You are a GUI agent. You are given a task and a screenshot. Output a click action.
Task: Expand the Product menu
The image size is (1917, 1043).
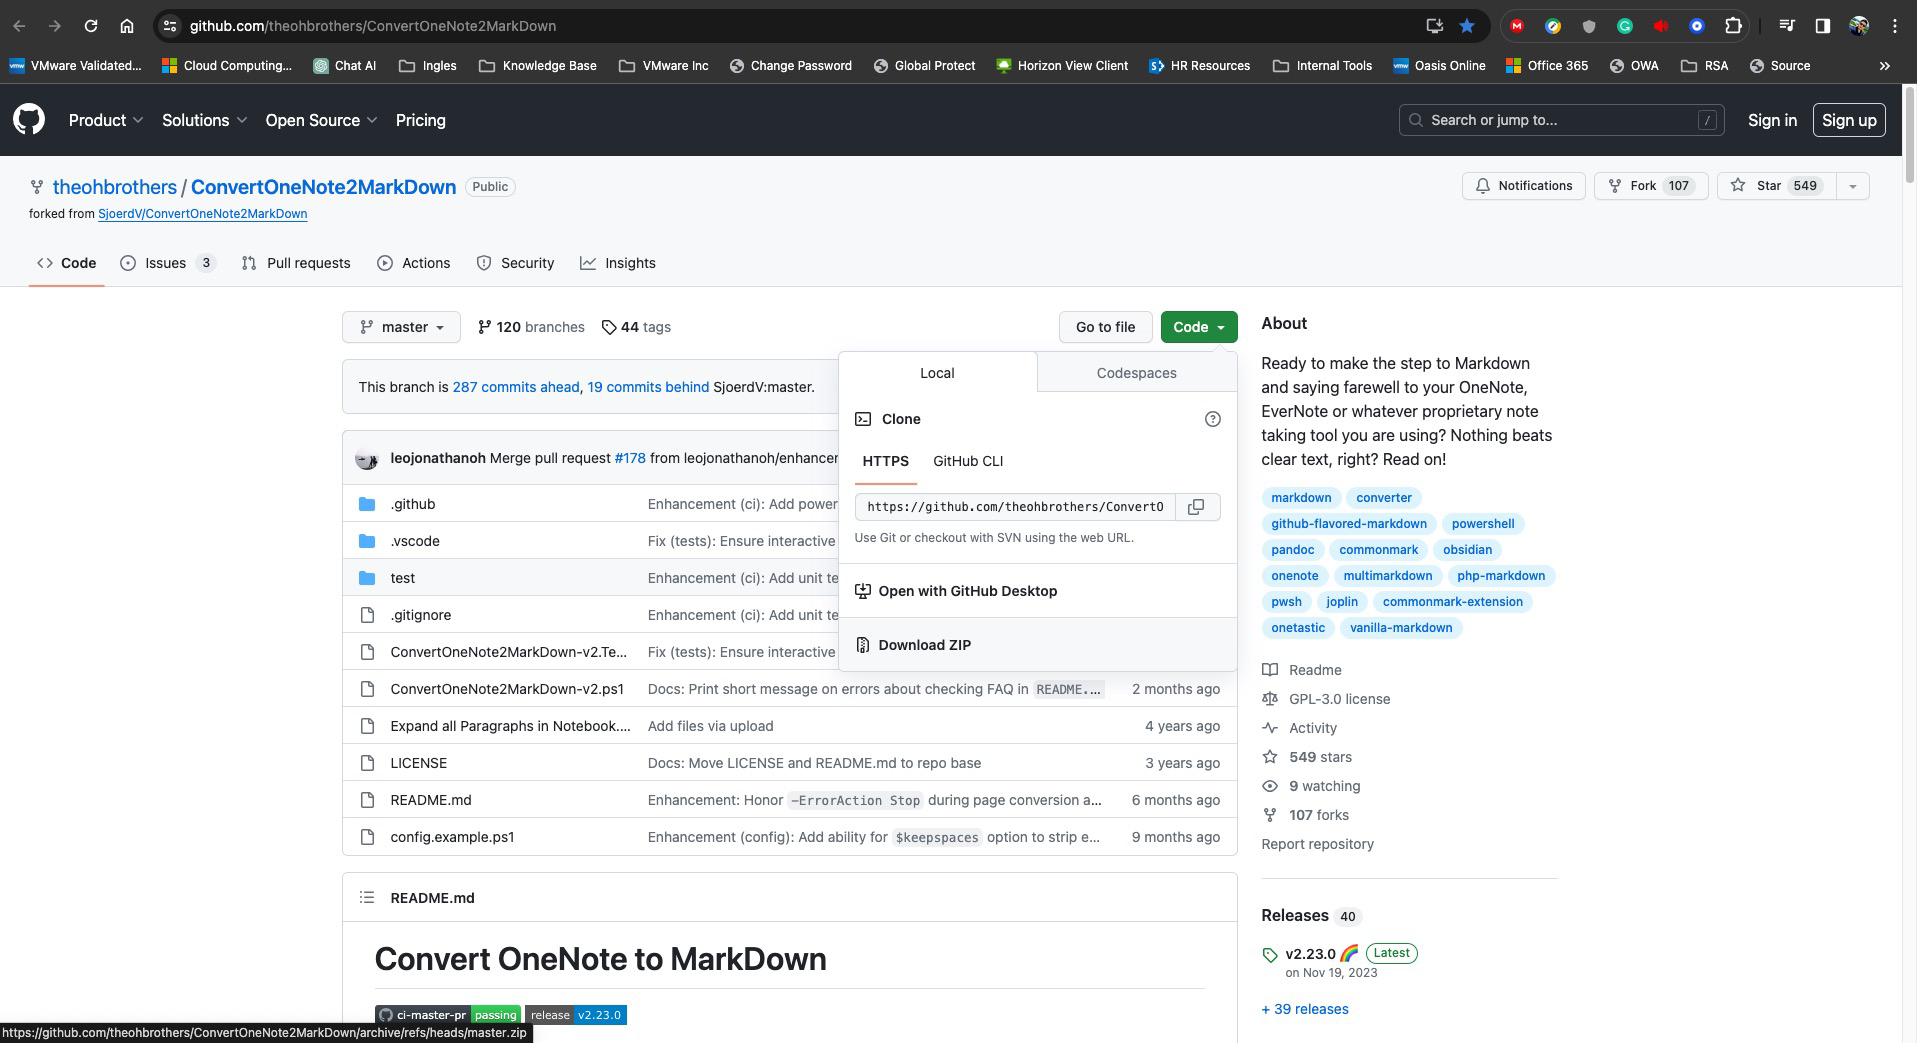pyautogui.click(x=106, y=120)
